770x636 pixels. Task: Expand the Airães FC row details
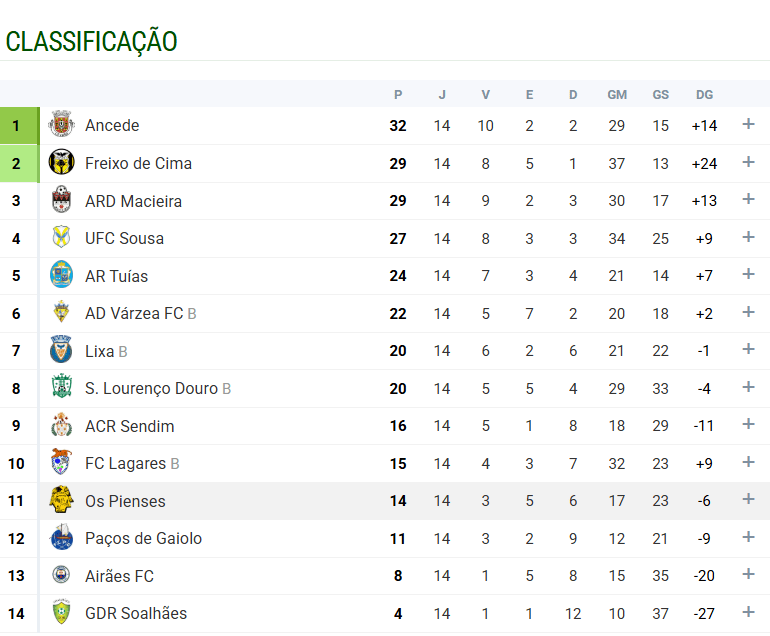pos(748,574)
